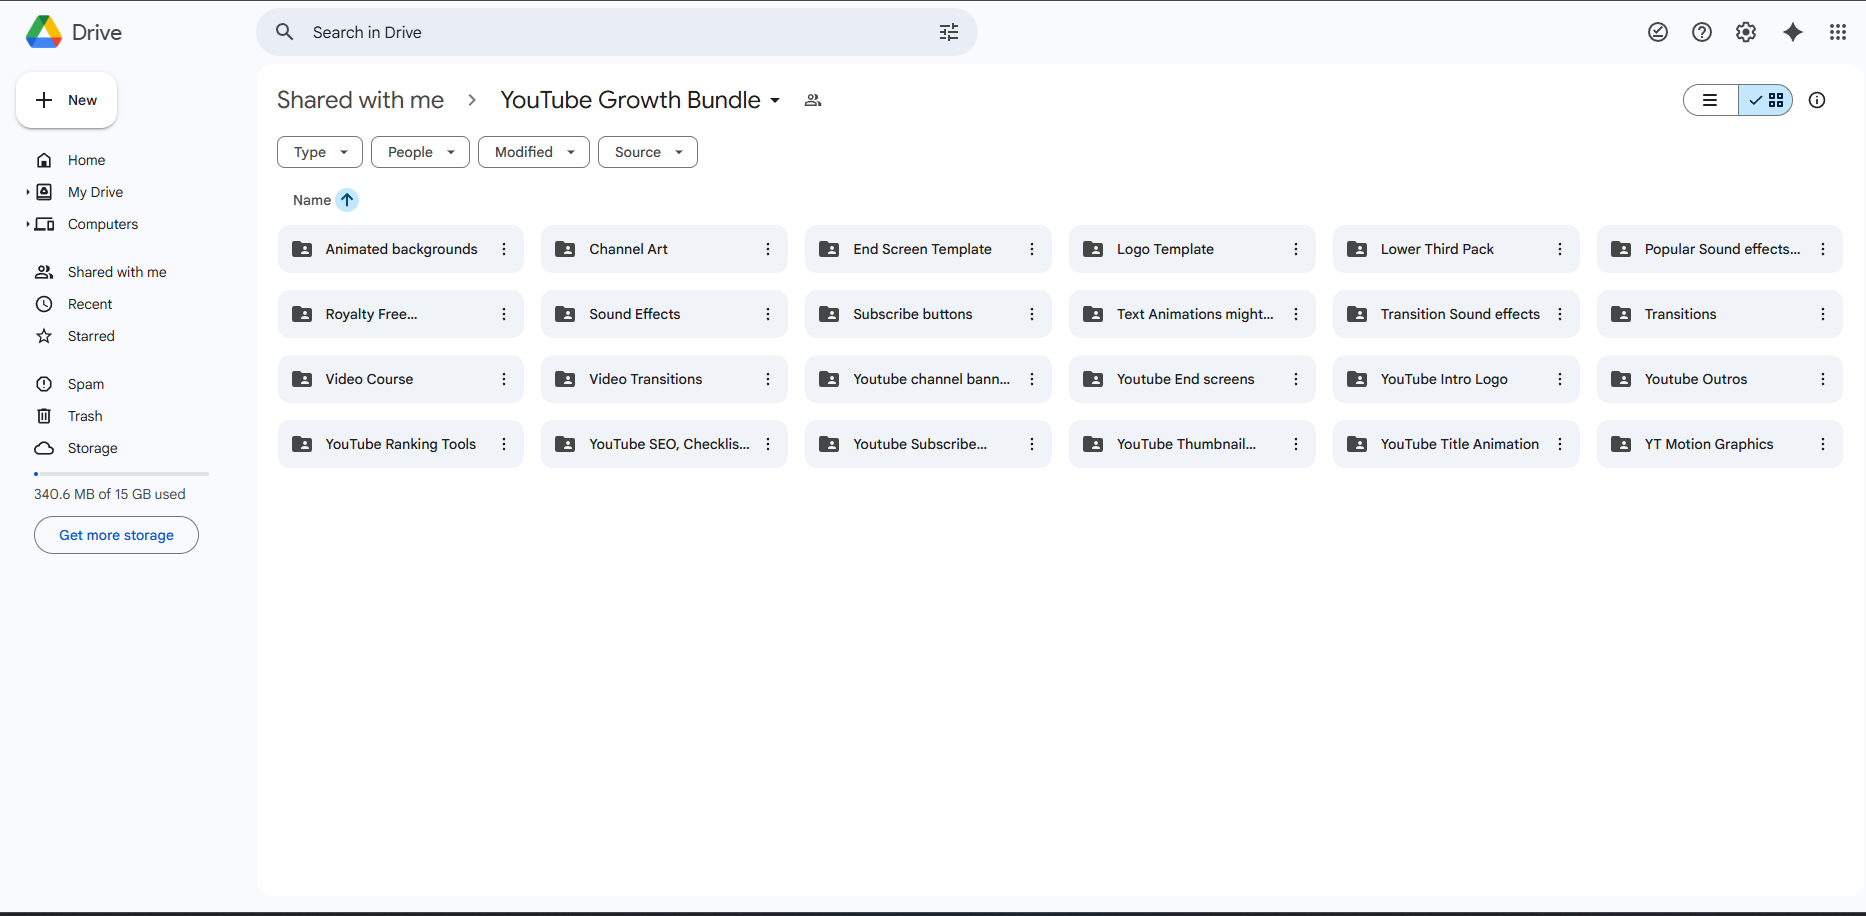
Task: Select the Transition Sound effects folder
Action: pyautogui.click(x=1456, y=314)
